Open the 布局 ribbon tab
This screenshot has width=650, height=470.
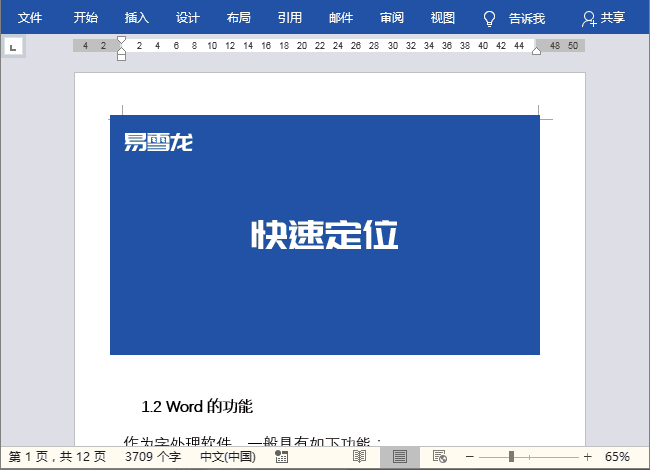(x=239, y=18)
